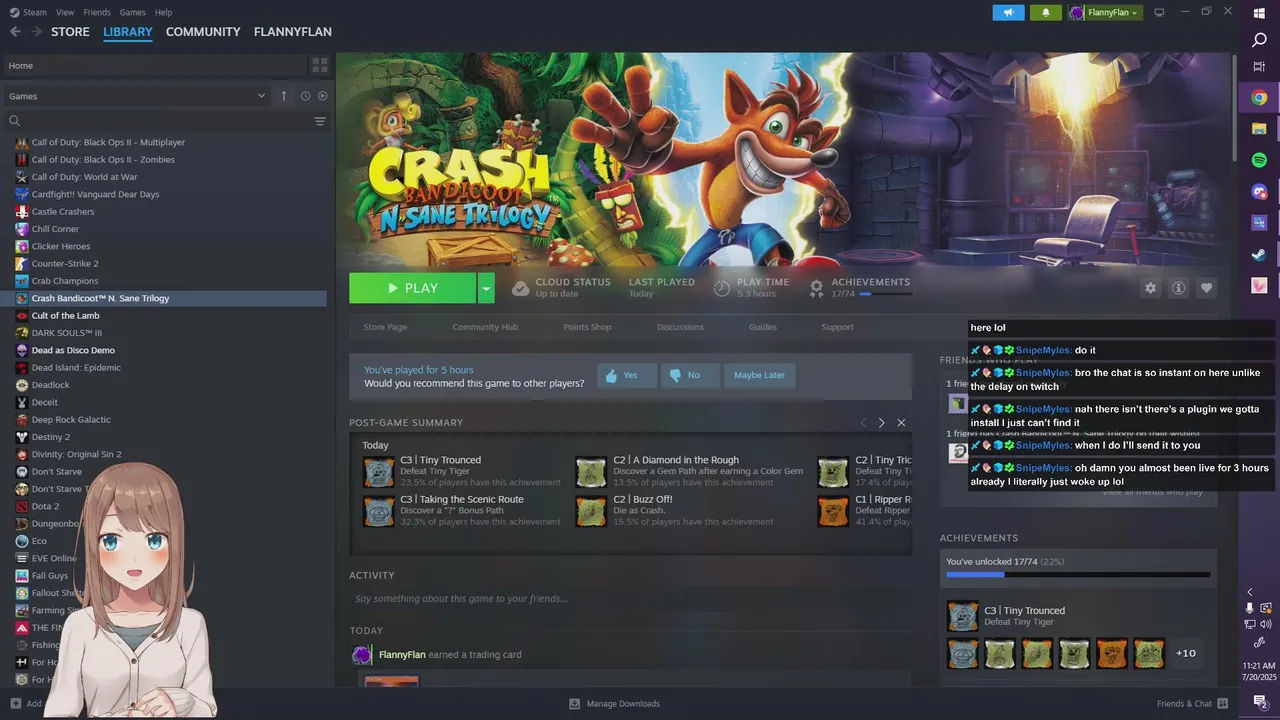The image size is (1280, 720).
Task: Click the Steam icon in Windows taskbar
Action: tap(1259, 254)
